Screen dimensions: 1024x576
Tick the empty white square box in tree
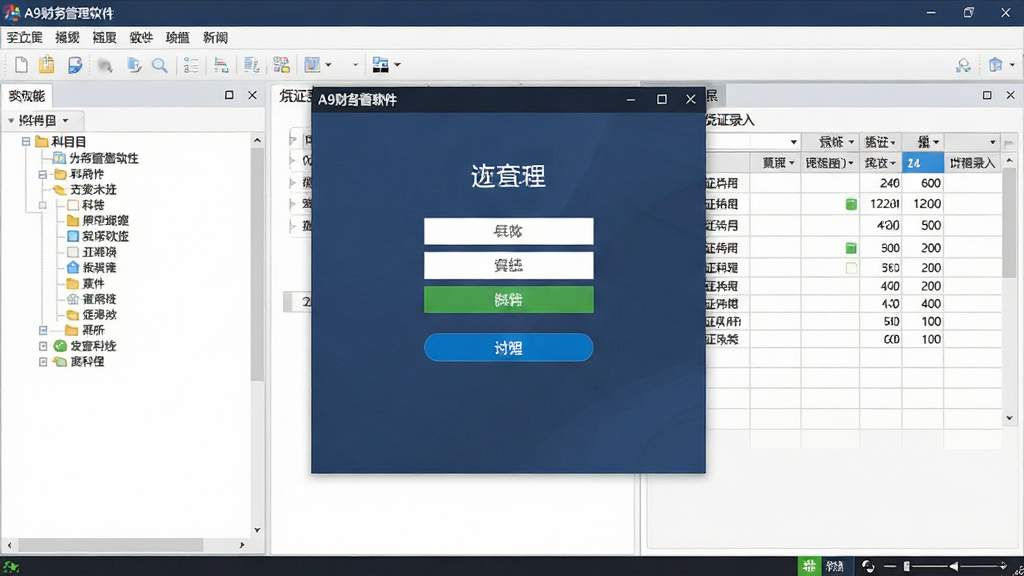point(72,204)
